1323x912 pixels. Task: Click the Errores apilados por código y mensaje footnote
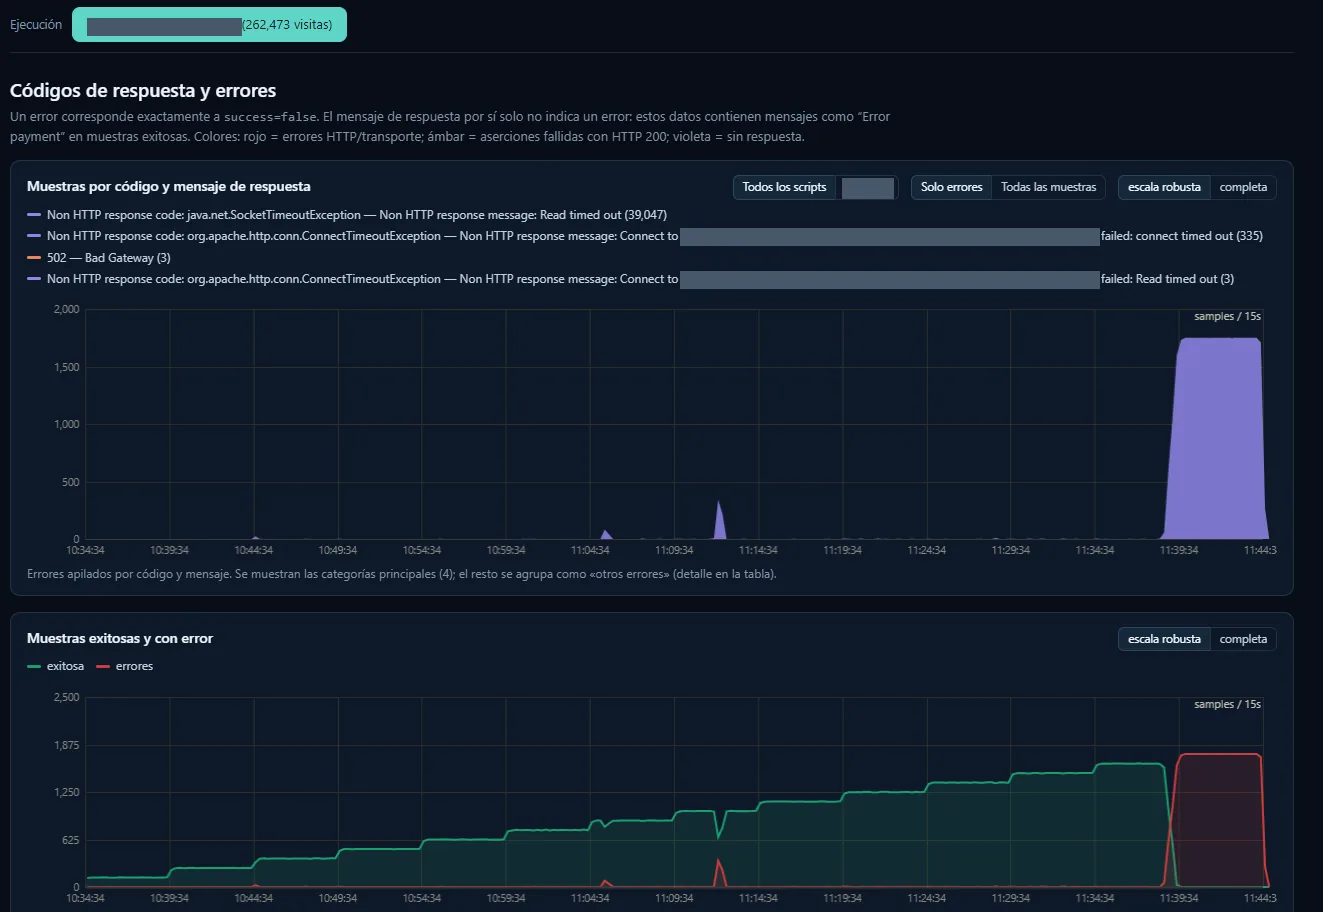point(401,574)
